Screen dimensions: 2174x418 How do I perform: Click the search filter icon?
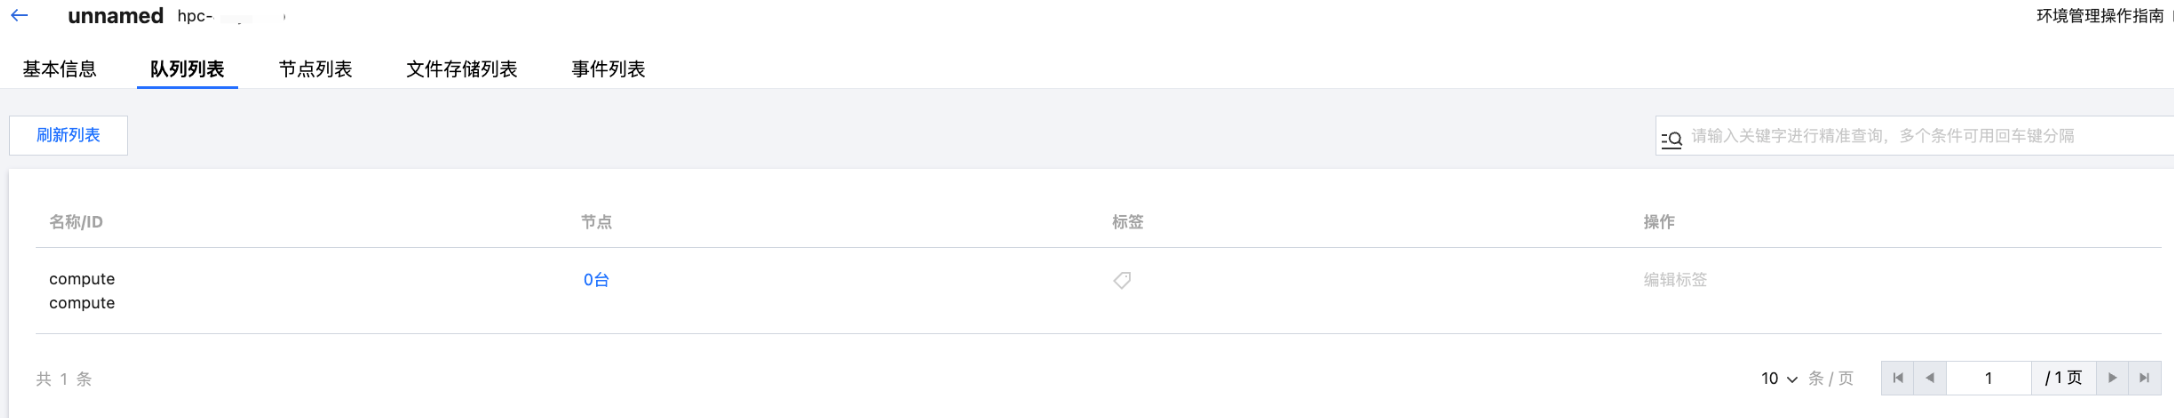(x=1671, y=138)
